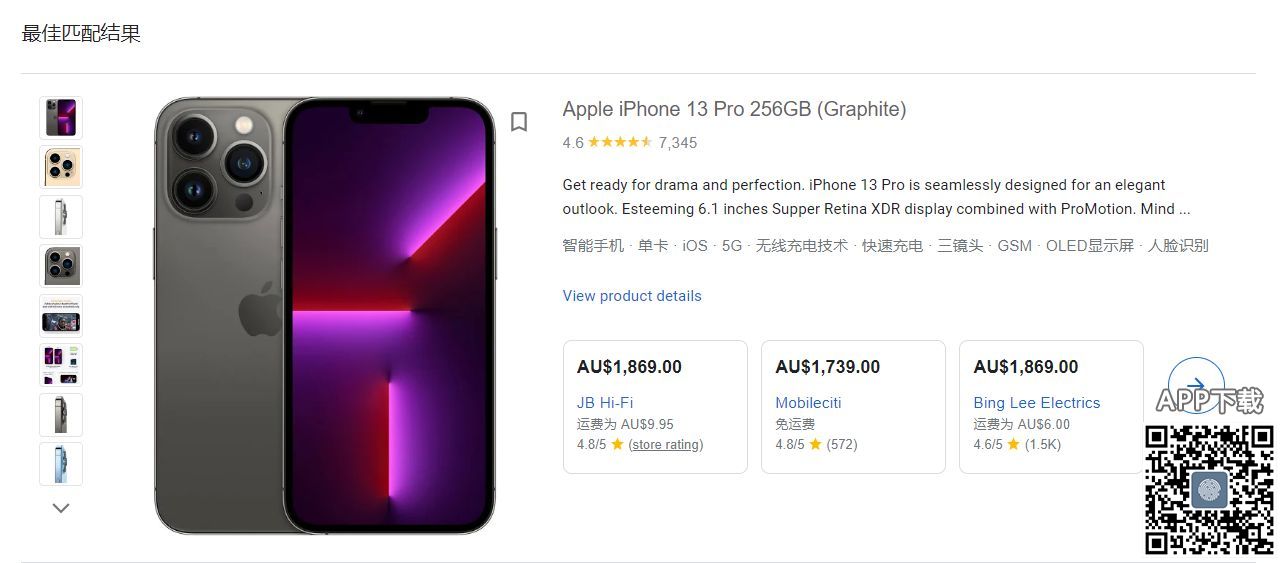Select the first graphite phone thumbnail
The image size is (1282, 563).
(61, 118)
